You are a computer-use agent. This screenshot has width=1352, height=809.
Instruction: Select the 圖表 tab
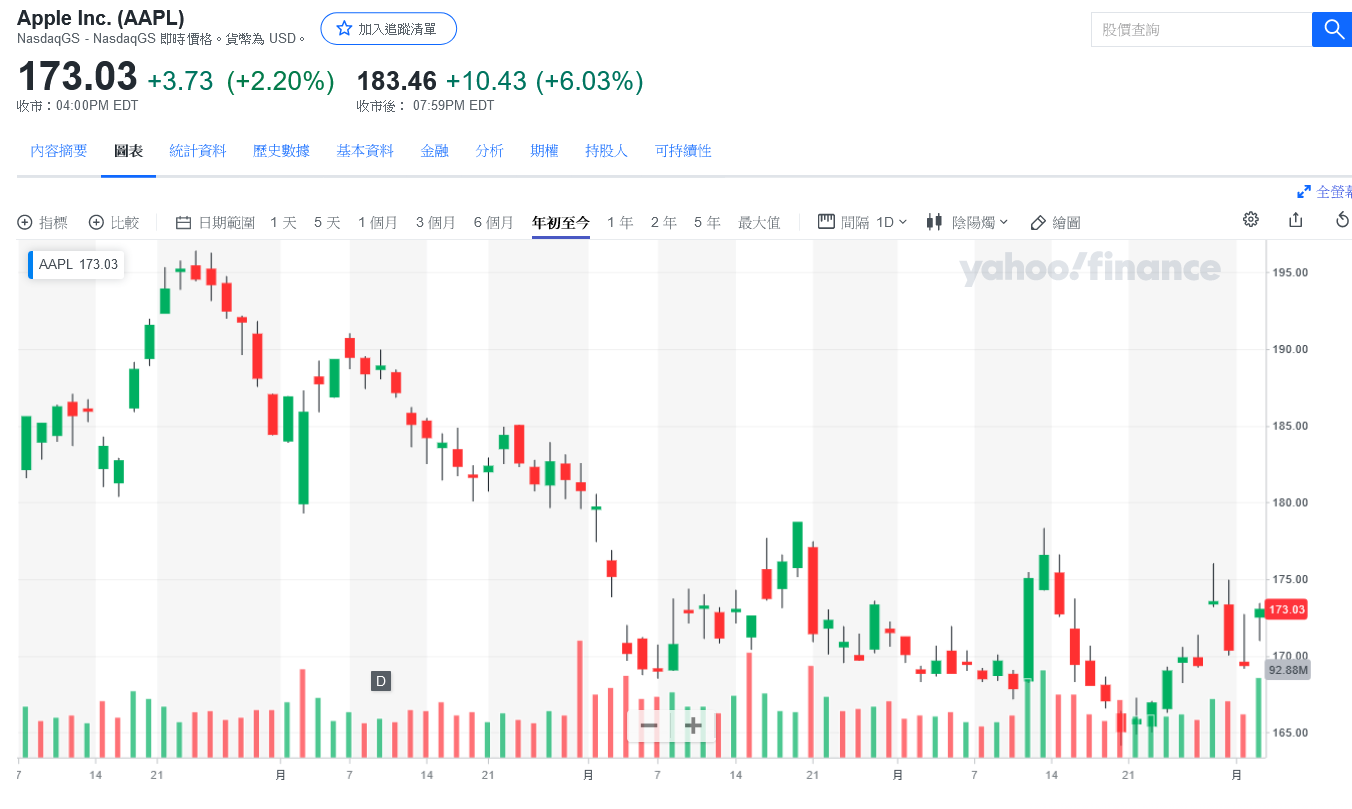[128, 151]
